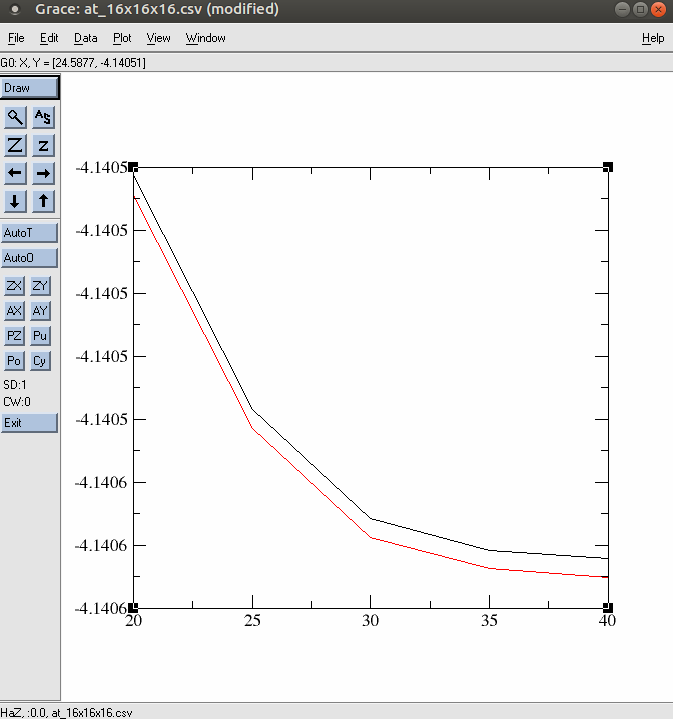This screenshot has width=673, height=719.
Task: Open the Data menu
Action: (x=86, y=38)
